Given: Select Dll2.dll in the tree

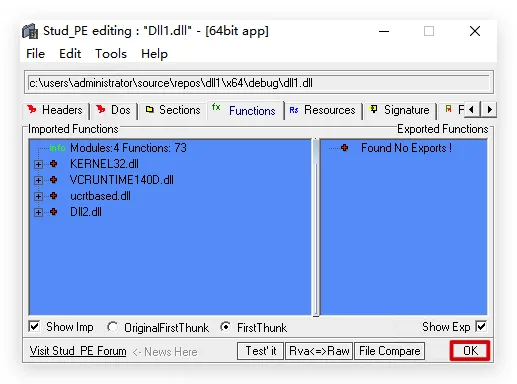Looking at the screenshot, I should [86, 212].
